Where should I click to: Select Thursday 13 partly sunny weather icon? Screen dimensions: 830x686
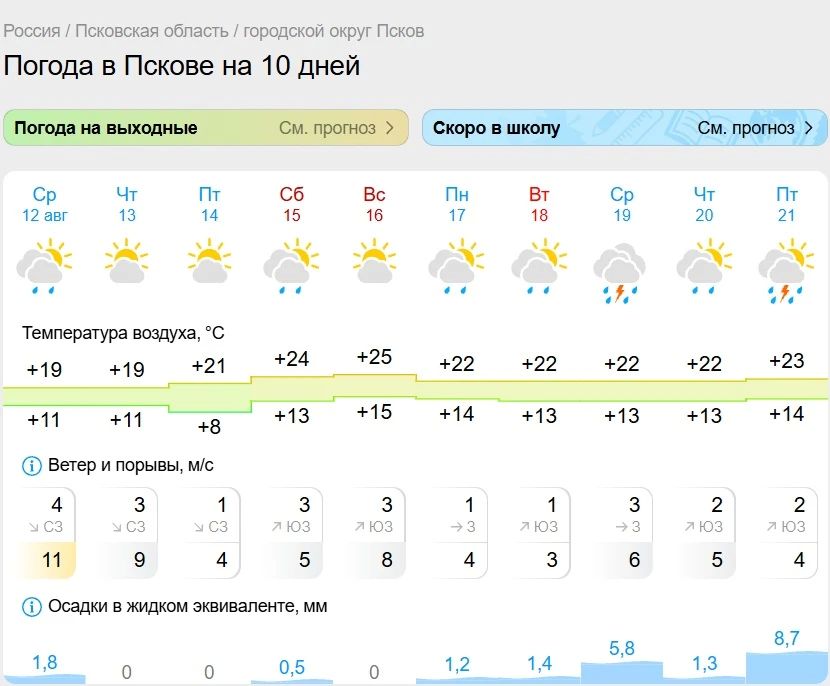click(127, 260)
